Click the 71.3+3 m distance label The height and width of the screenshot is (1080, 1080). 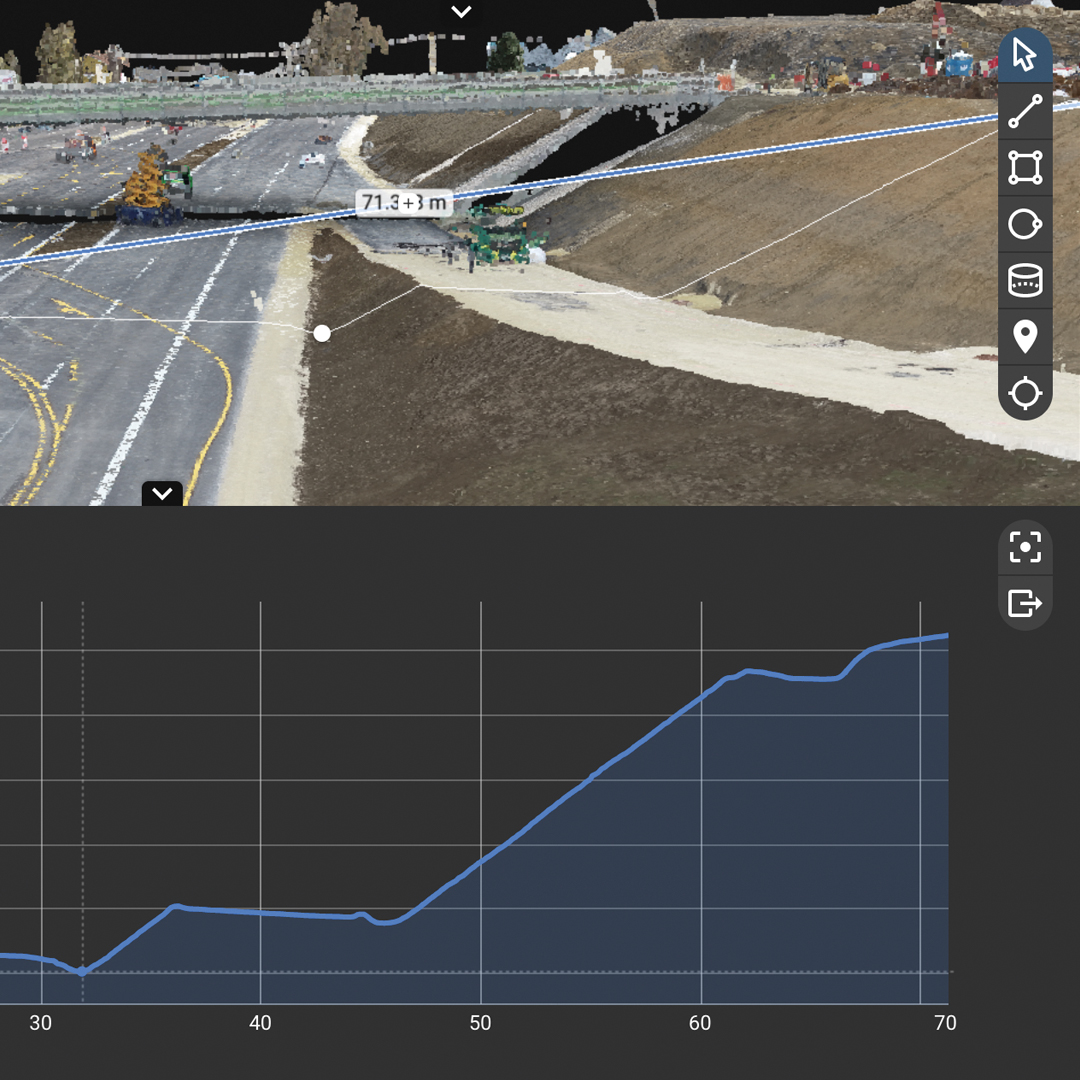click(x=404, y=203)
